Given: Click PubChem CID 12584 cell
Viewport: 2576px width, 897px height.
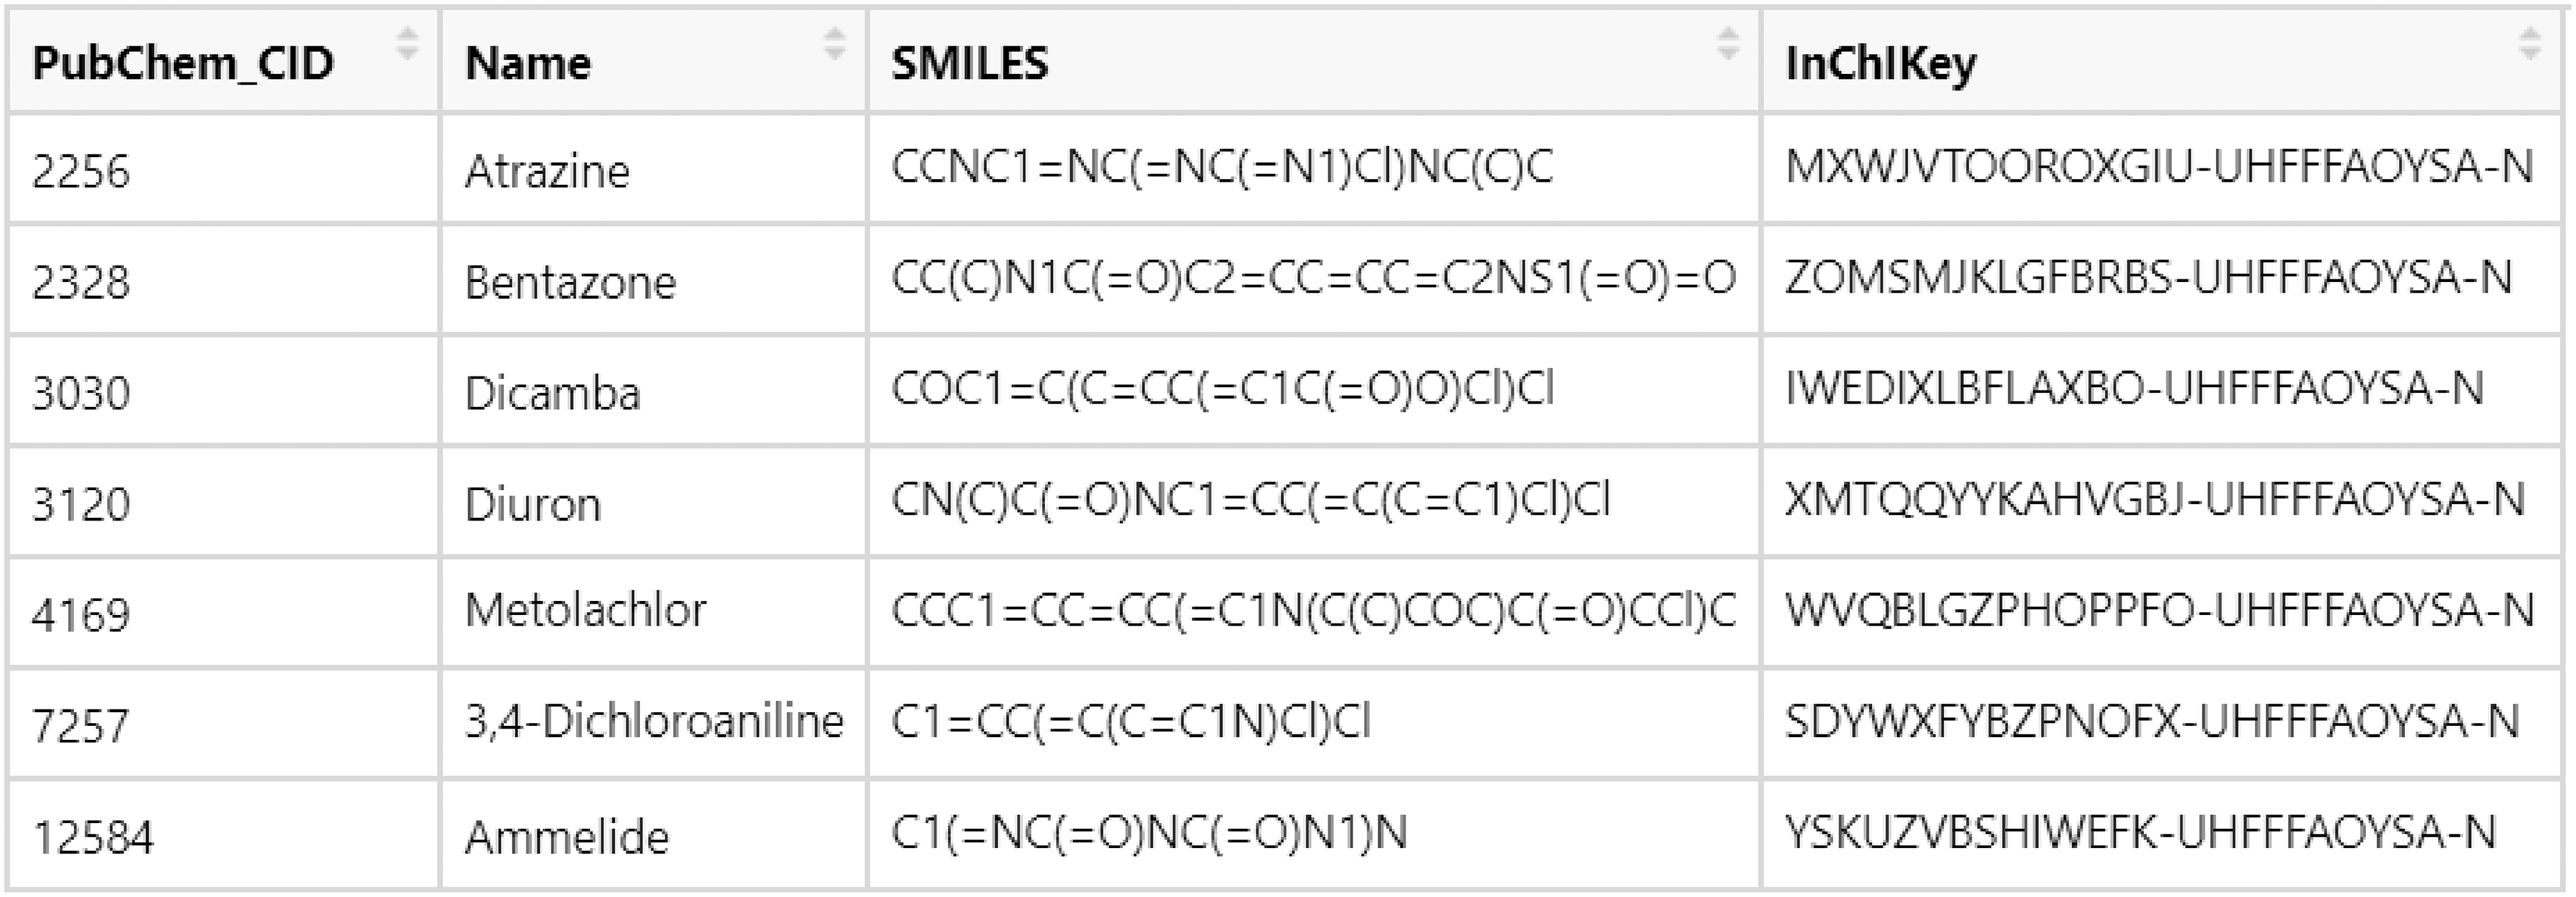Looking at the screenshot, I should click(x=93, y=837).
